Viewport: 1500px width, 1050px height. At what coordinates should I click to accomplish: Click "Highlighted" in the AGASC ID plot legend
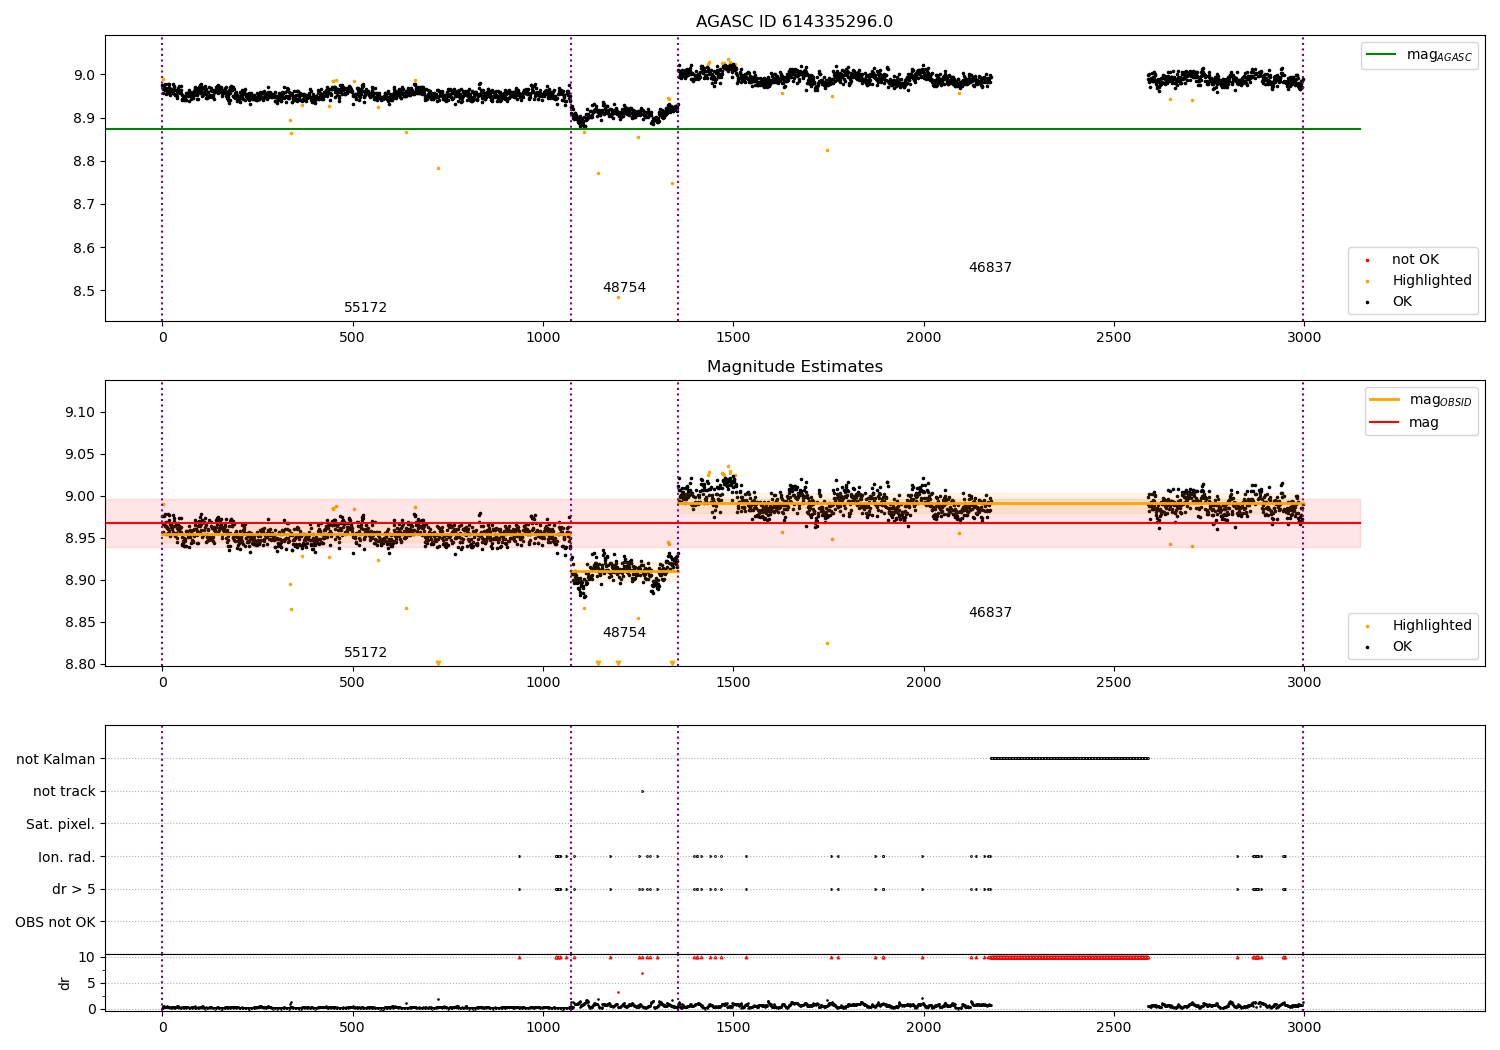click(1432, 281)
